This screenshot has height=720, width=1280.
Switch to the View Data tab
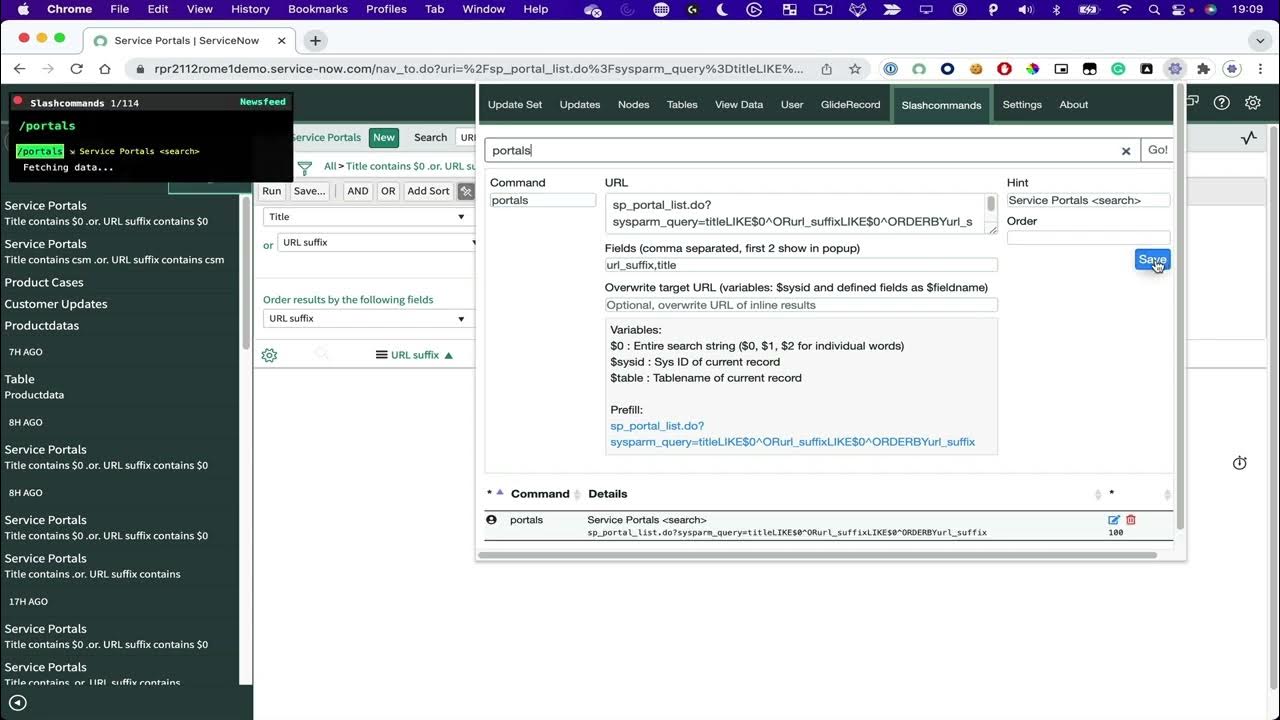click(x=739, y=105)
